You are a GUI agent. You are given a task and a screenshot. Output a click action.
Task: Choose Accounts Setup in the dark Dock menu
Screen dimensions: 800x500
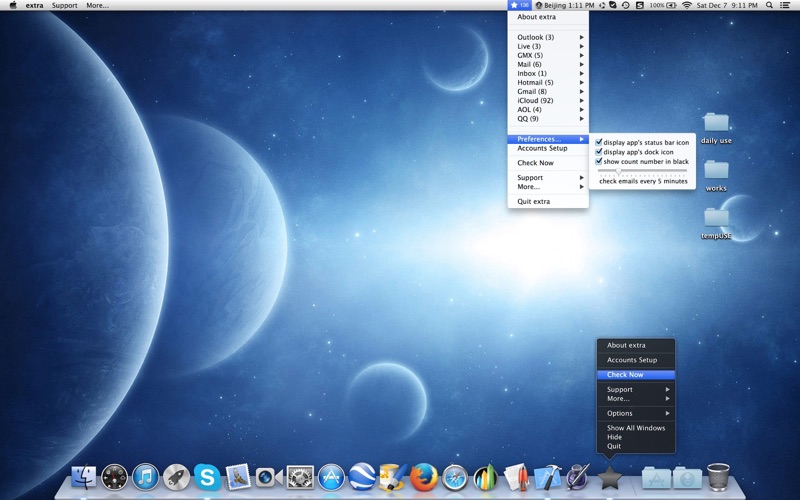click(636, 360)
